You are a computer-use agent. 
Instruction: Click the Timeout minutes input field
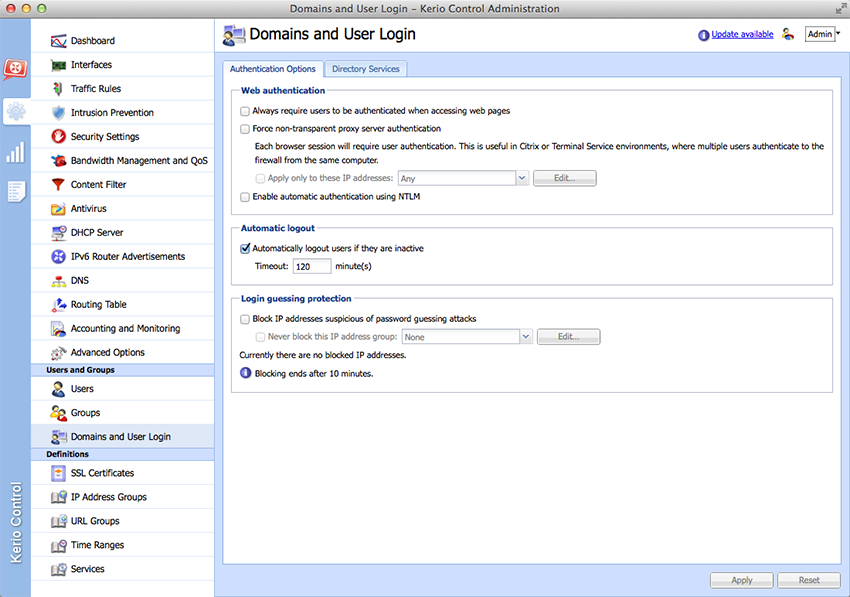click(312, 266)
